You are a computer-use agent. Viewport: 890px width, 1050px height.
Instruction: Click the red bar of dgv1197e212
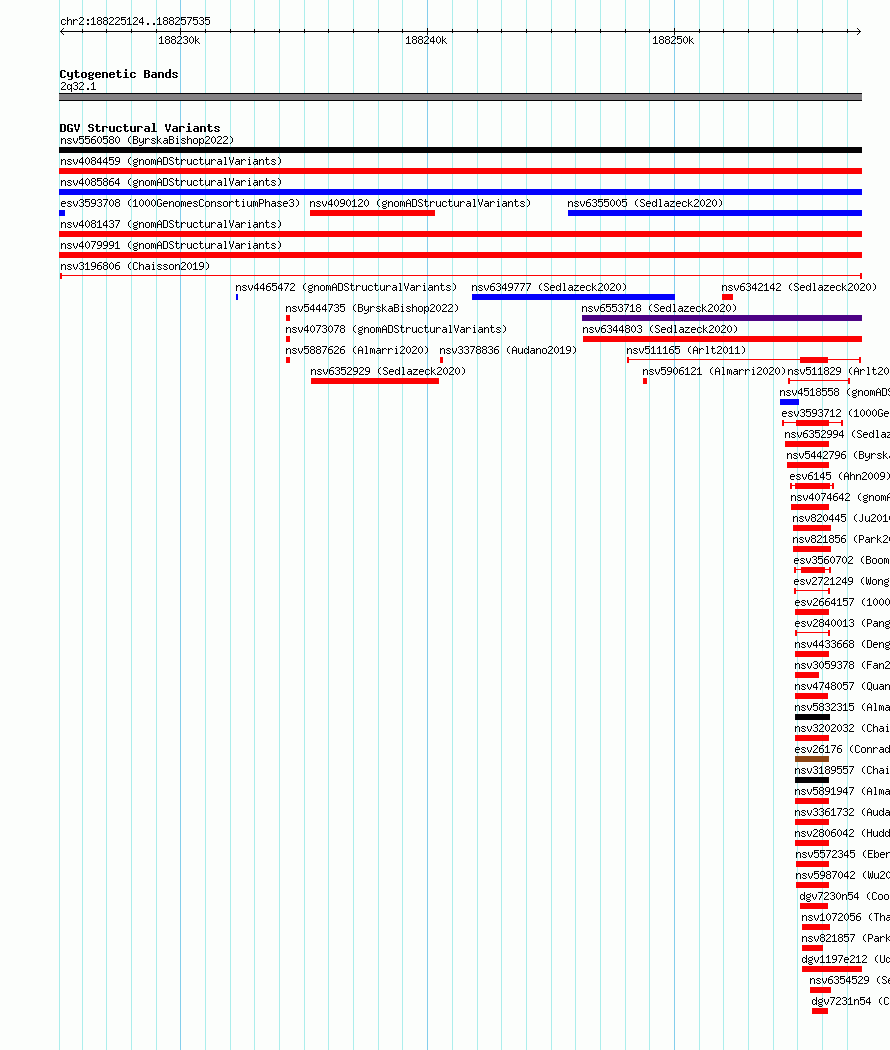832,969
